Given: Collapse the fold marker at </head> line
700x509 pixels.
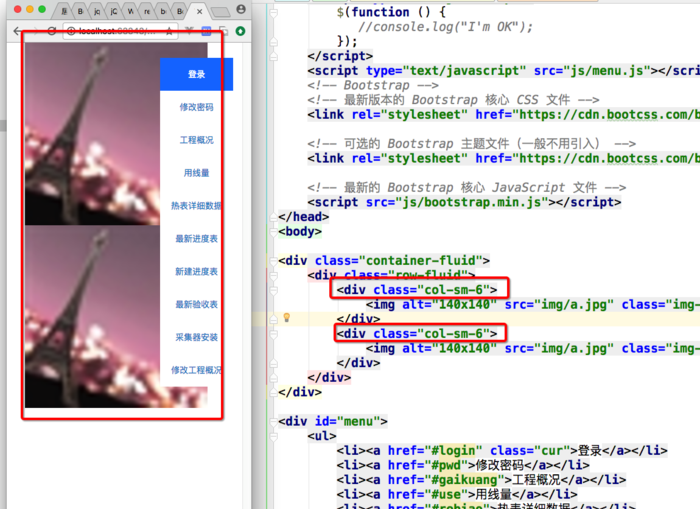Looking at the screenshot, I should (x=273, y=217).
